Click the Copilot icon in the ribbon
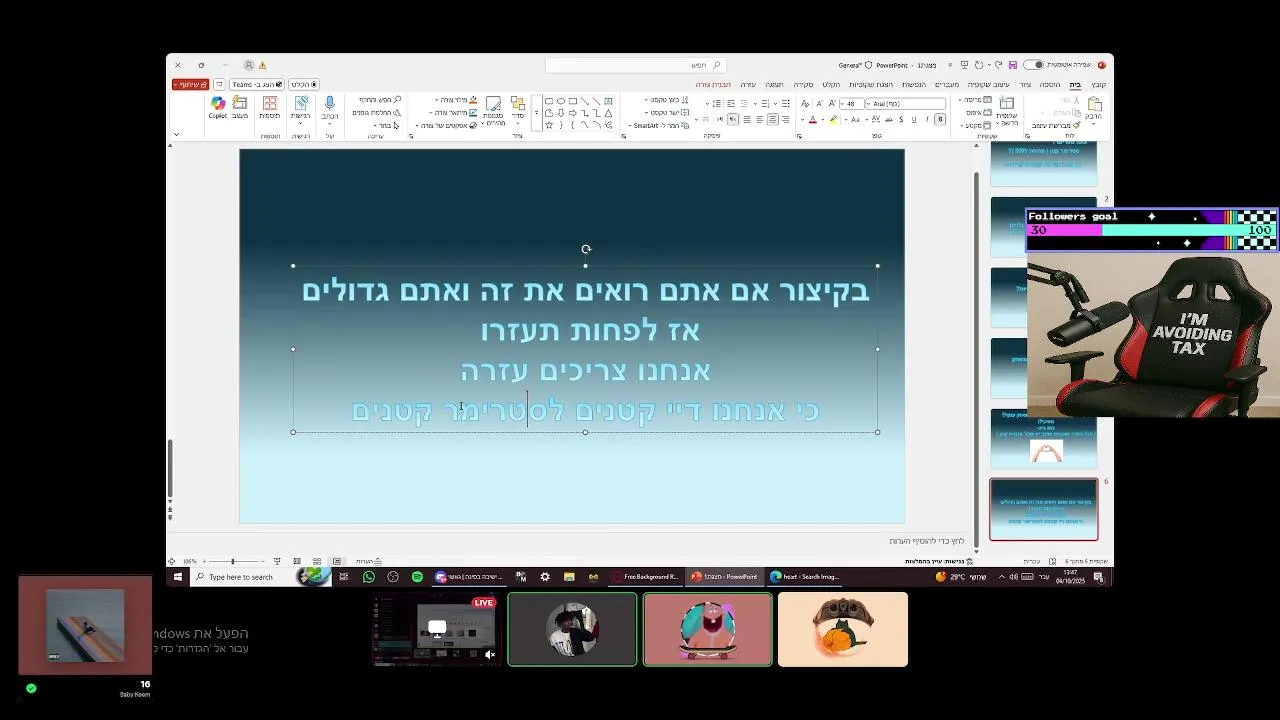Screen dimensions: 1280x720 pyautogui.click(x=218, y=105)
